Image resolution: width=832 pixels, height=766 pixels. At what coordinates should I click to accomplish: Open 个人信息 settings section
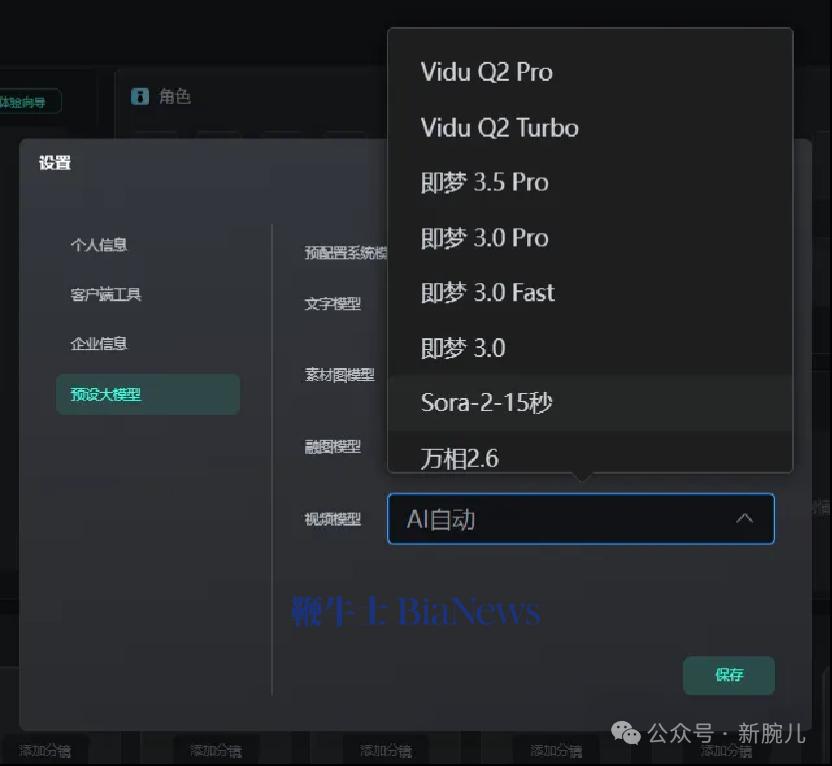point(99,245)
